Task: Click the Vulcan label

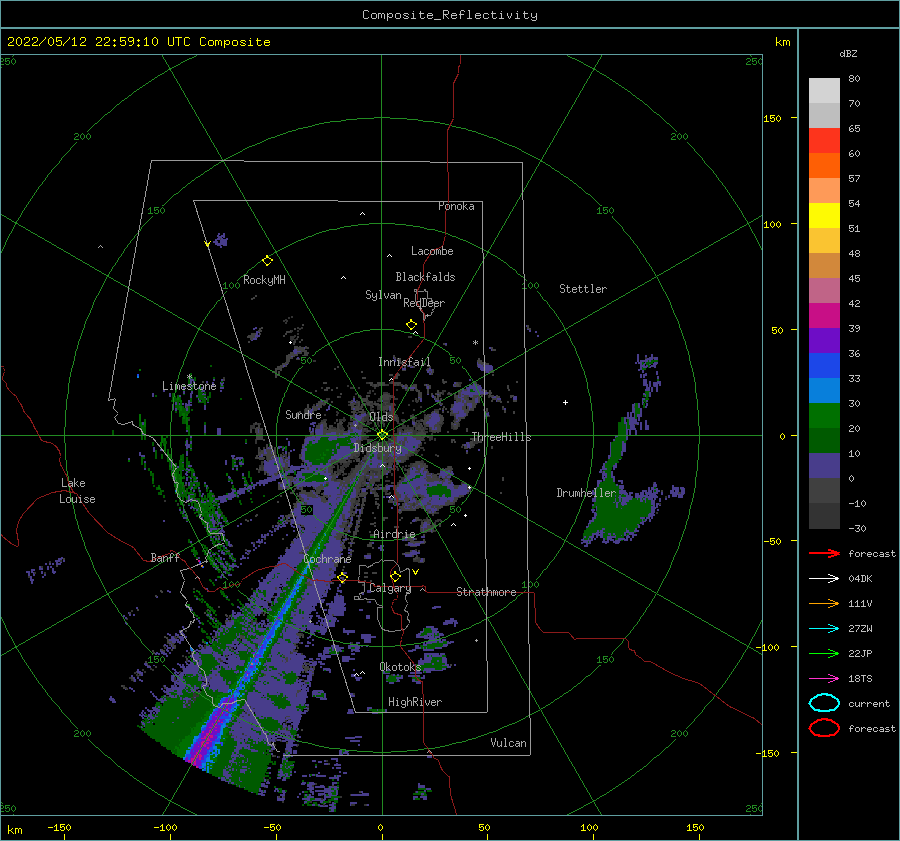Action: click(x=509, y=743)
